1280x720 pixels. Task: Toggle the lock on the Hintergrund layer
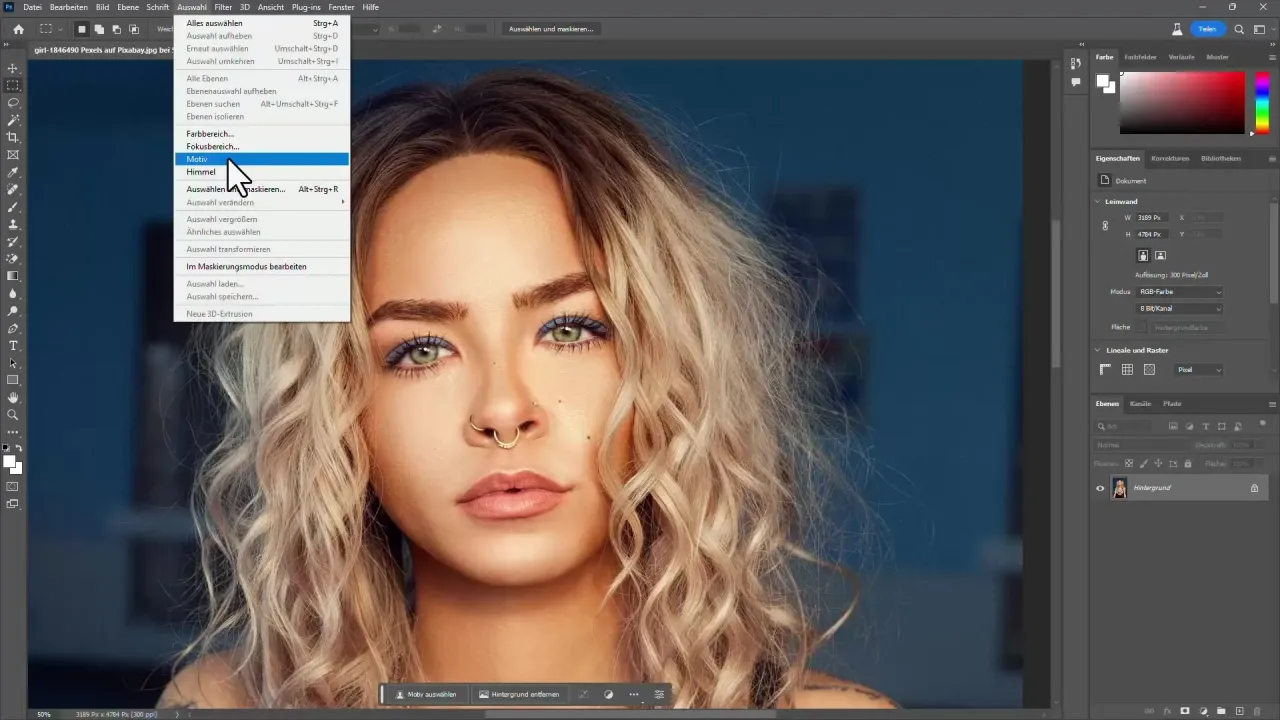click(1255, 488)
